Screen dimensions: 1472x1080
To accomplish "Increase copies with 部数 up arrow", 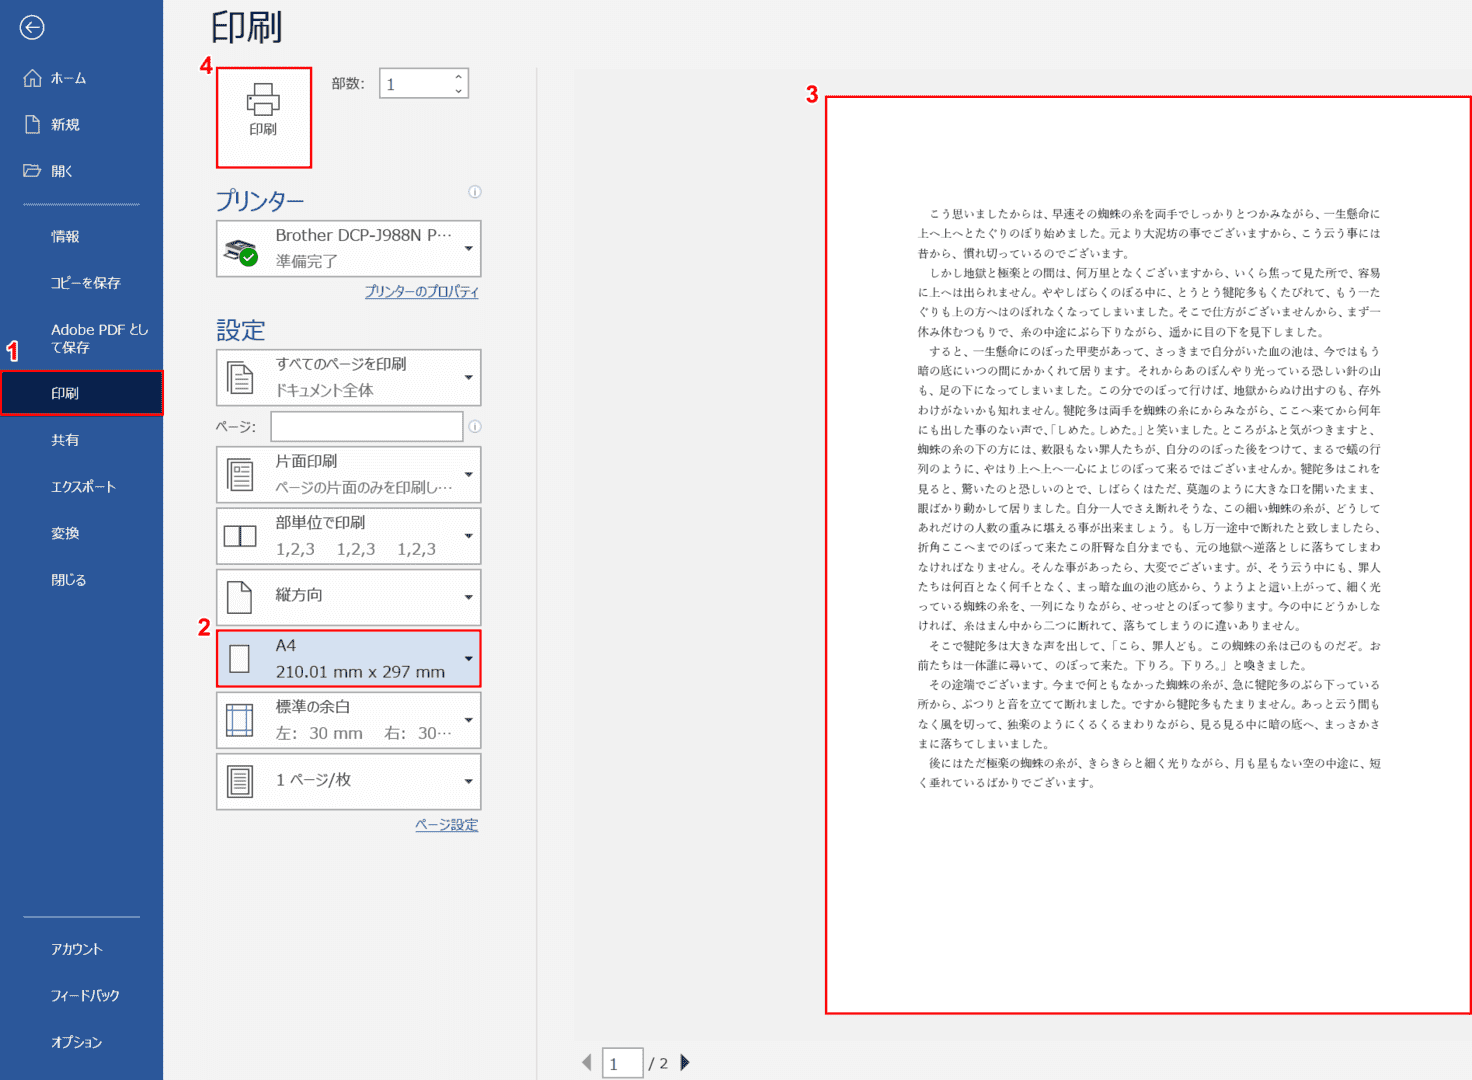I will click(459, 76).
